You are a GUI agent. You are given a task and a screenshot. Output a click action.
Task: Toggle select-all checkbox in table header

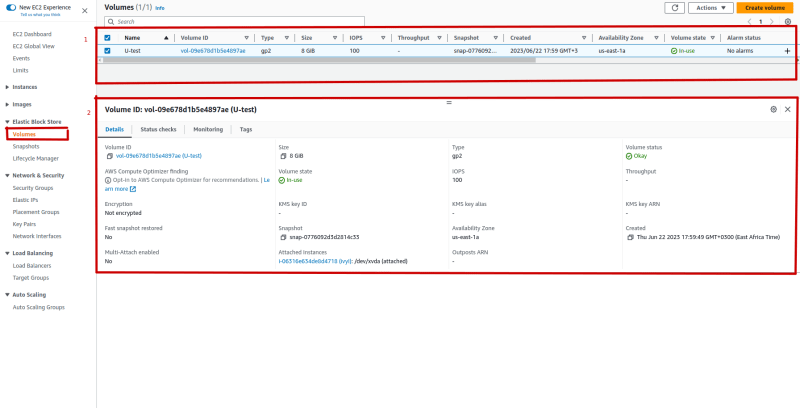pos(107,38)
